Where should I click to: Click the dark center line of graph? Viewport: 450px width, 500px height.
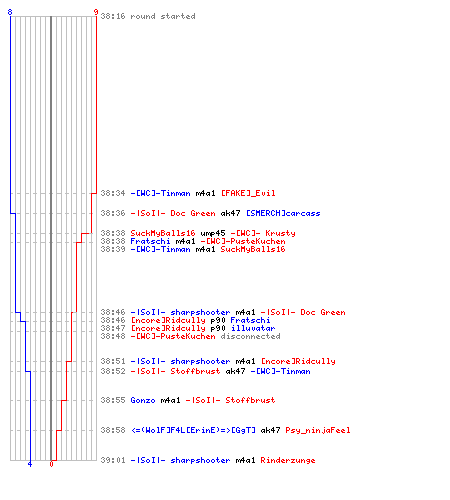[x=51, y=238]
